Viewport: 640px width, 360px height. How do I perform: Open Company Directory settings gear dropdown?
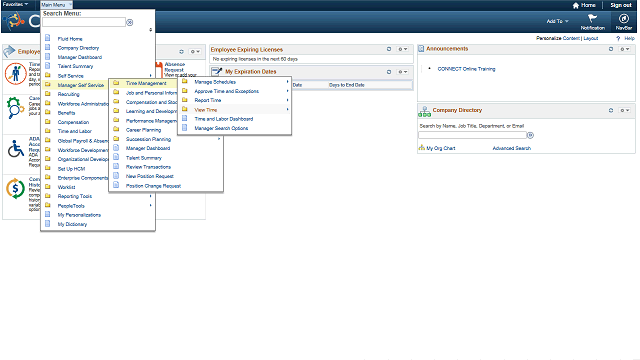tap(625, 110)
